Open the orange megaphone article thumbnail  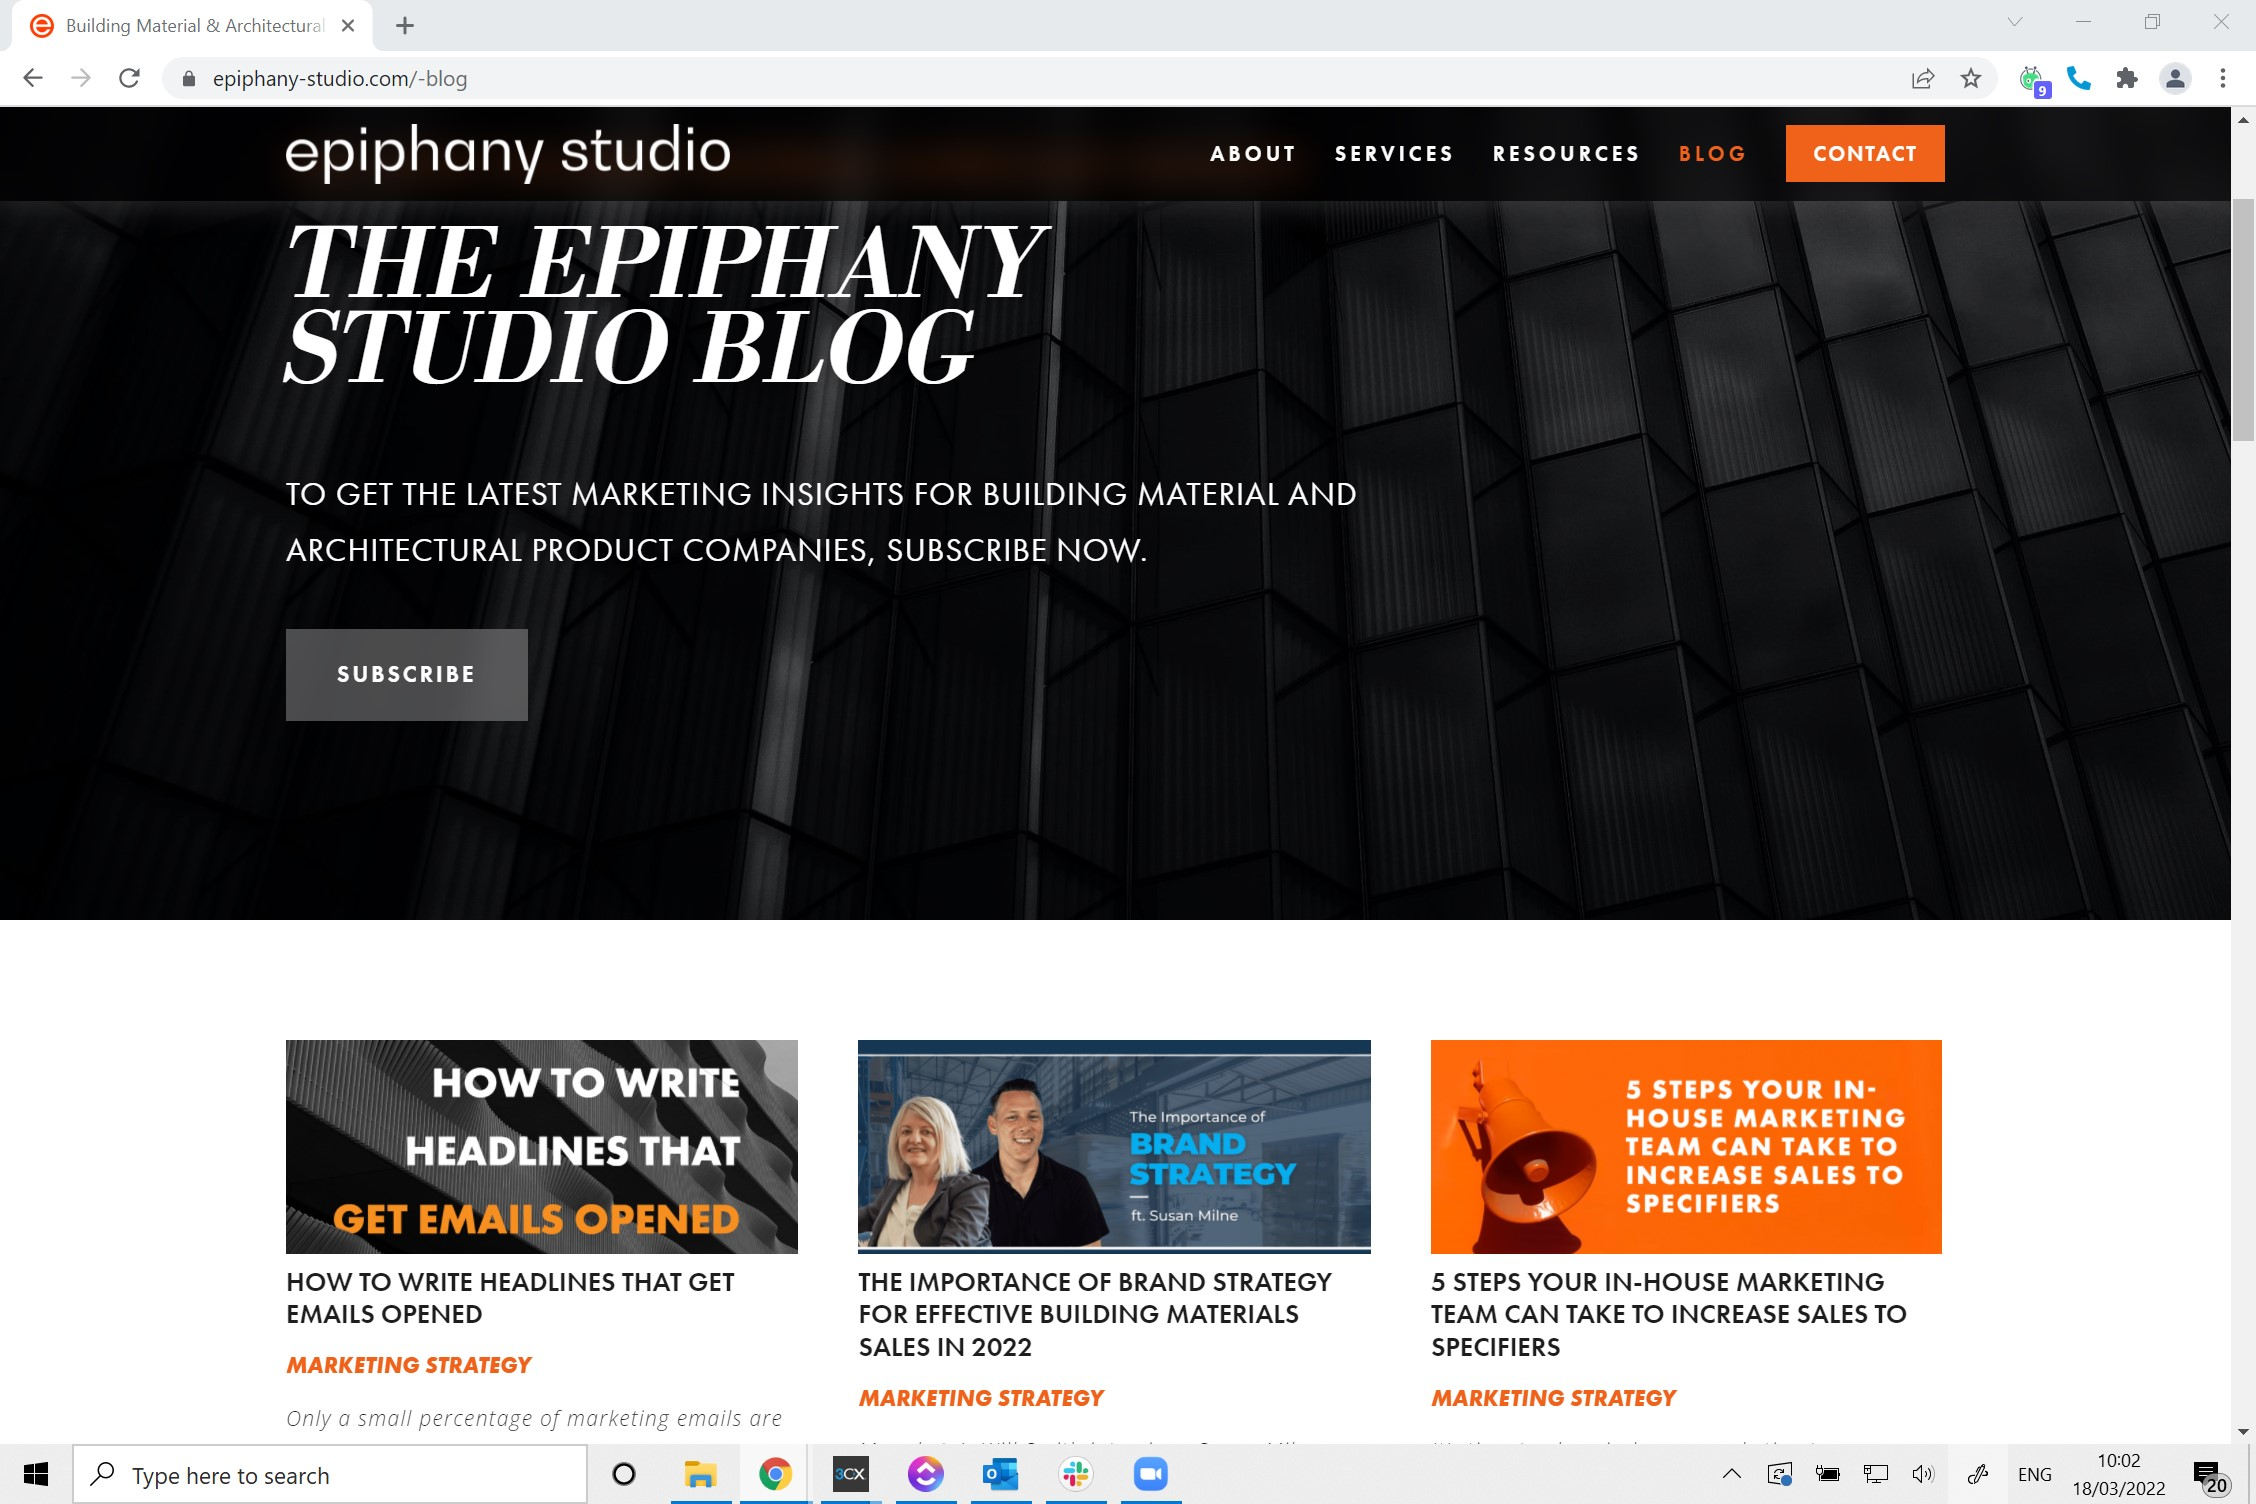(1686, 1147)
